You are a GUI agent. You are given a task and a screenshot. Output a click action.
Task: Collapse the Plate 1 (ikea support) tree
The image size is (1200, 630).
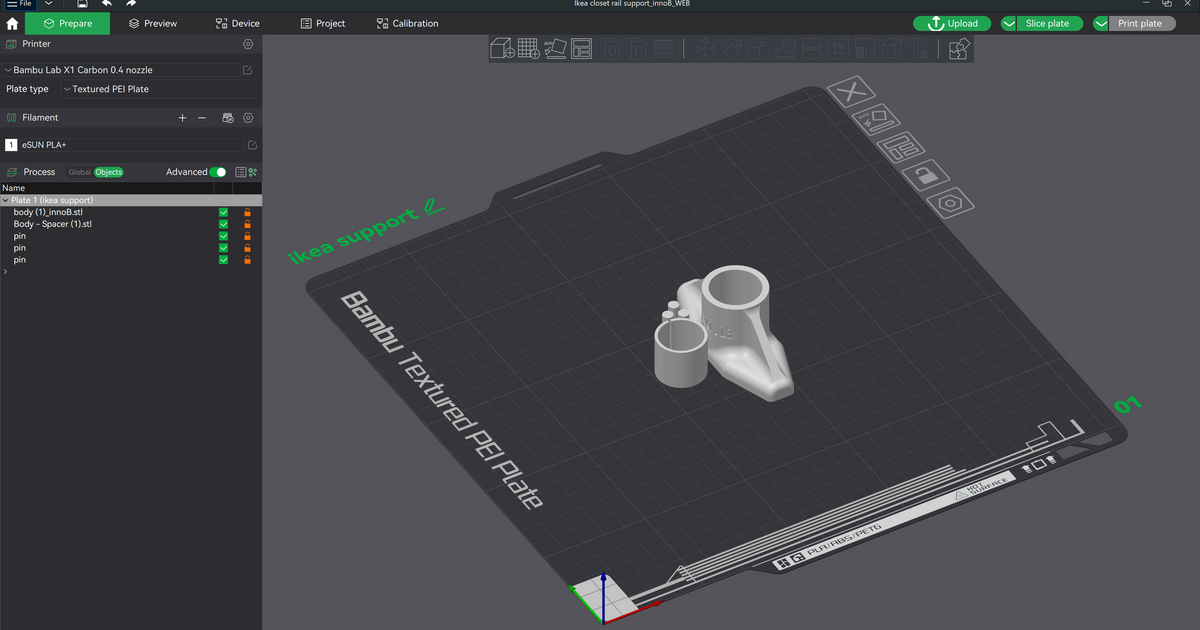[x=8, y=200]
